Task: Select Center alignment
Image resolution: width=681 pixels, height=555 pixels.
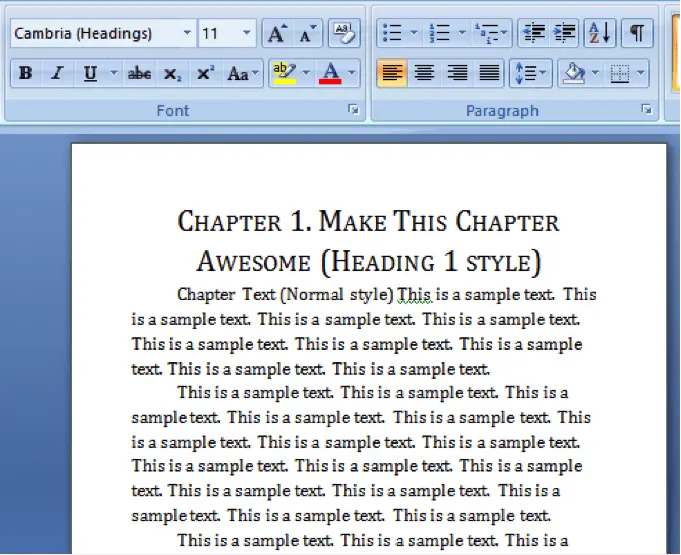Action: tap(424, 73)
